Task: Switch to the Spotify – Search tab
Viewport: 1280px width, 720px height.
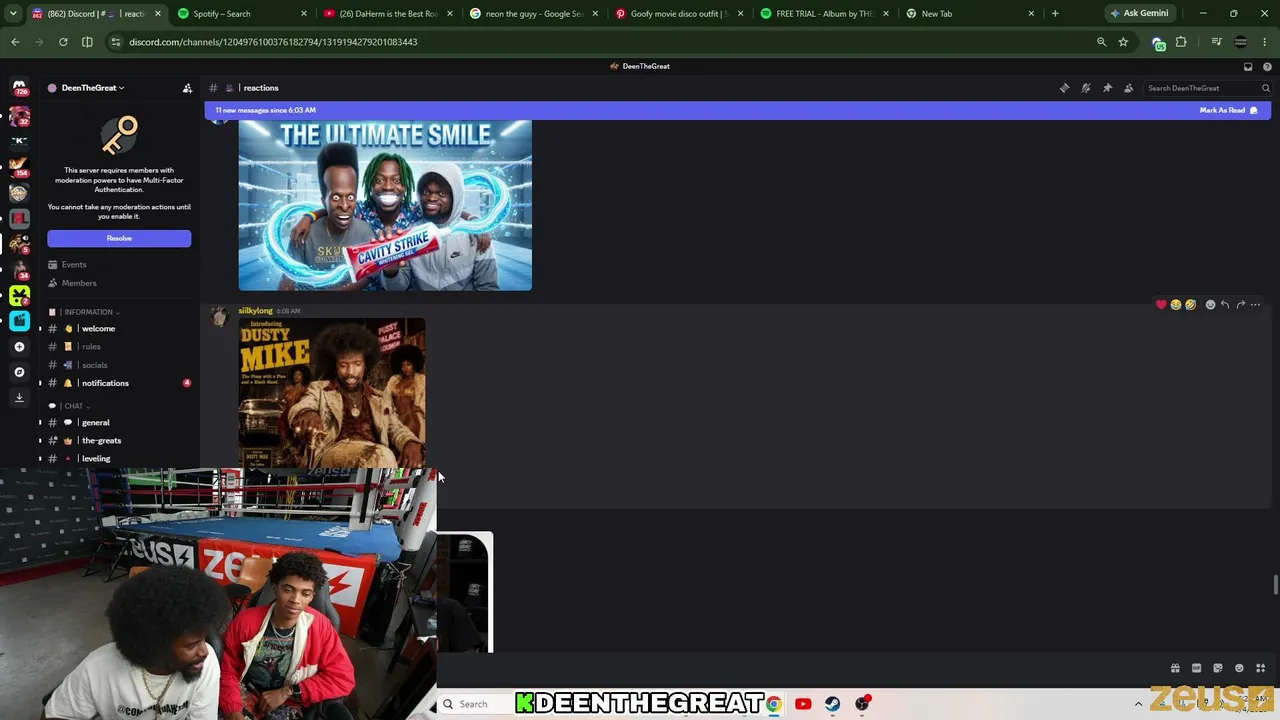Action: click(x=243, y=14)
